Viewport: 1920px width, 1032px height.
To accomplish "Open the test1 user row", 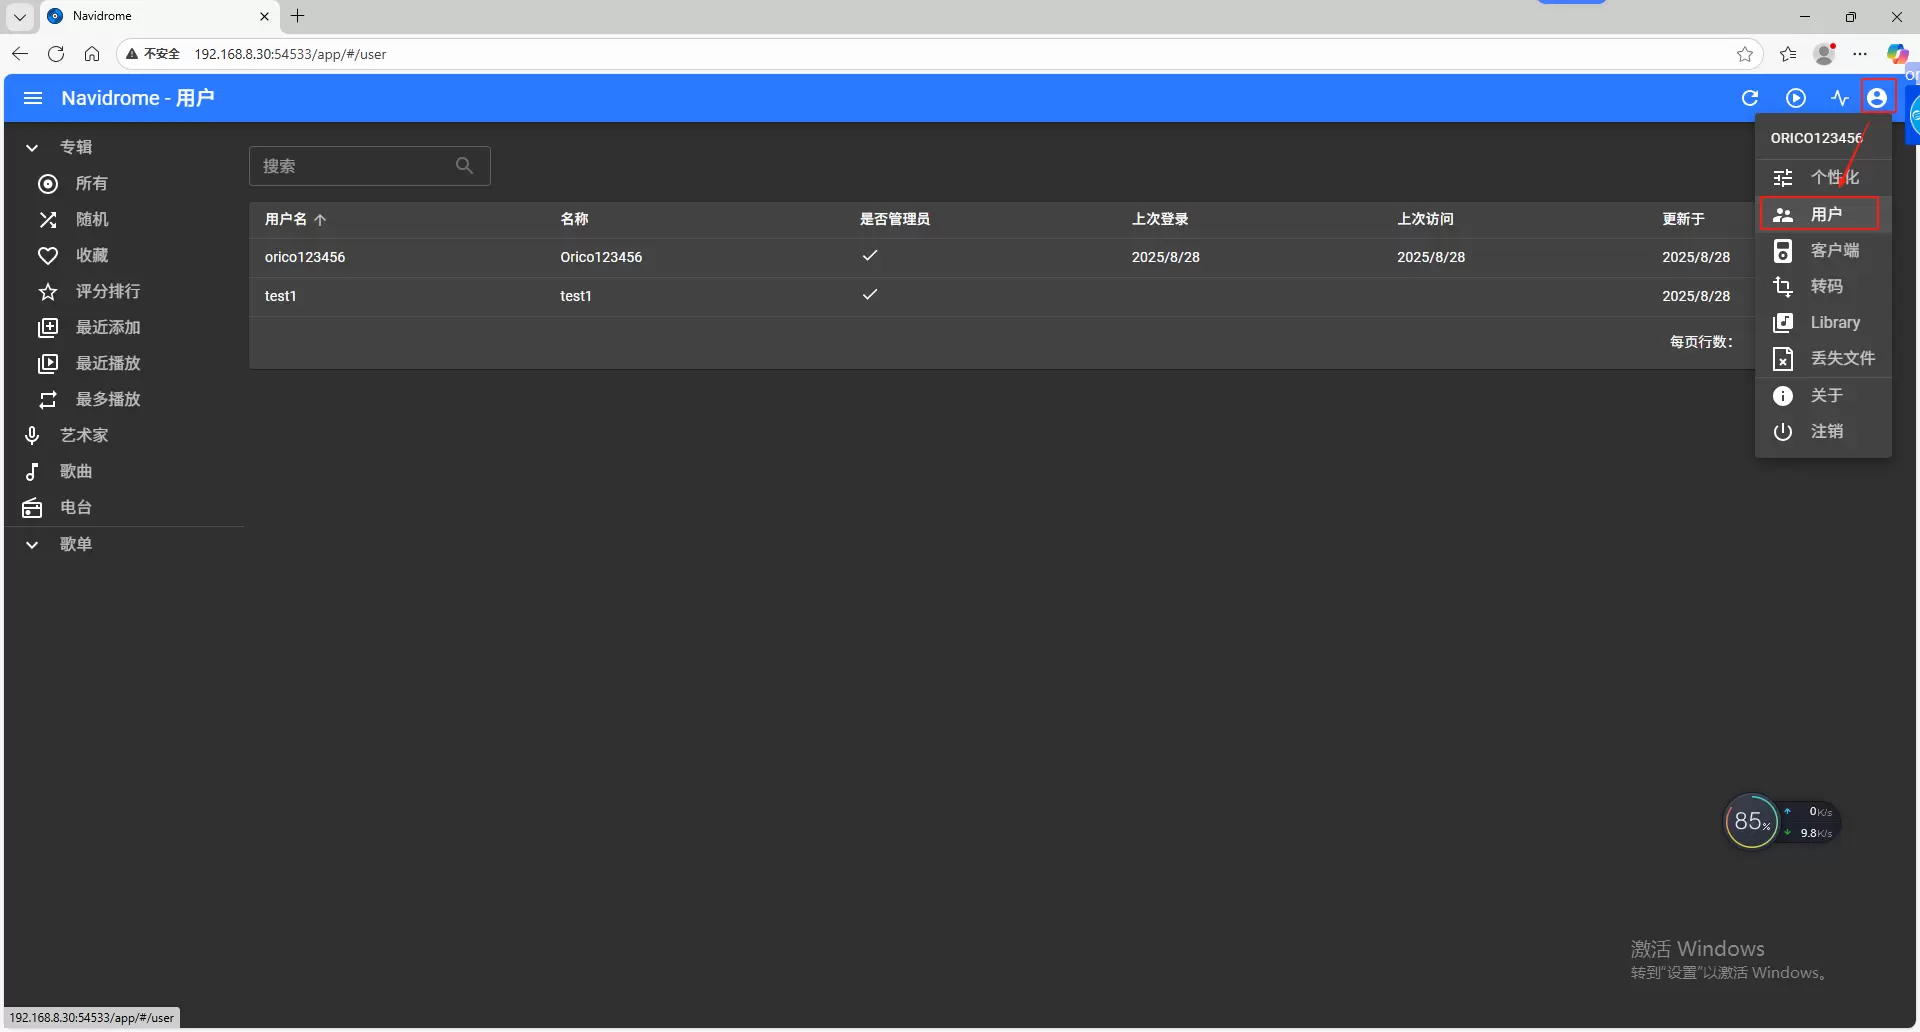I will pos(281,297).
